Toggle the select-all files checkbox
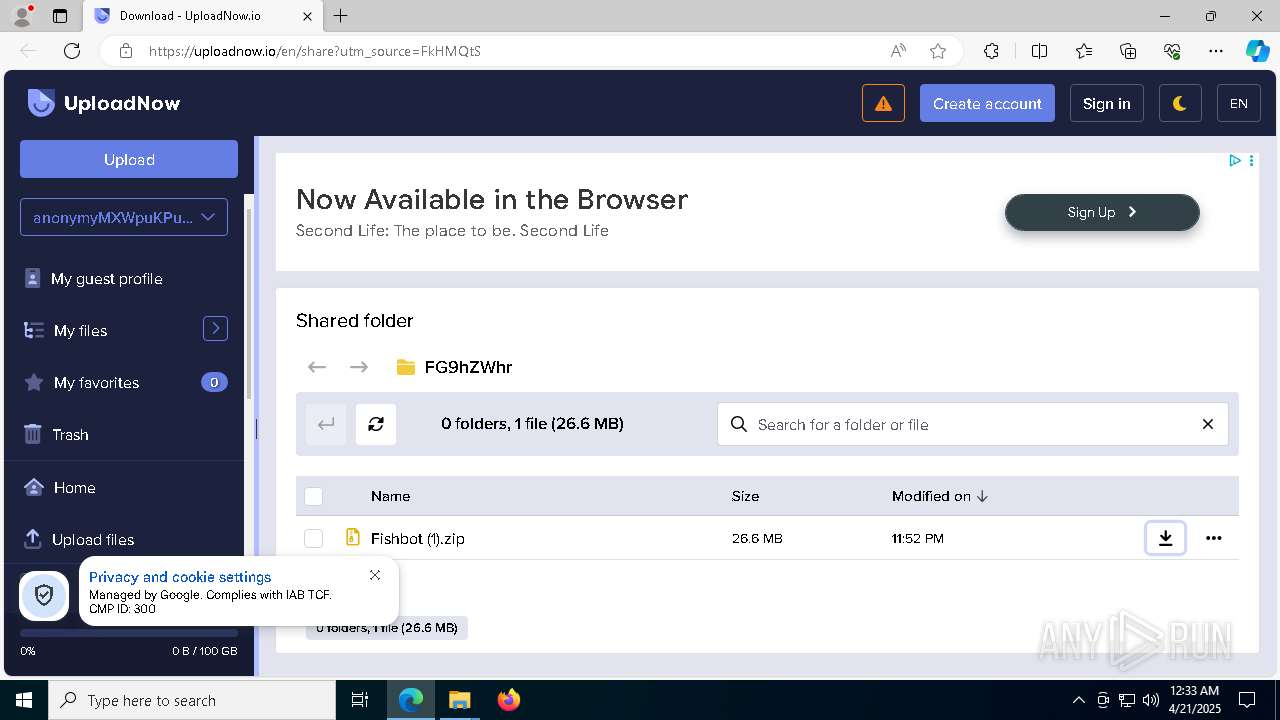The height and width of the screenshot is (720, 1280). [x=314, y=496]
